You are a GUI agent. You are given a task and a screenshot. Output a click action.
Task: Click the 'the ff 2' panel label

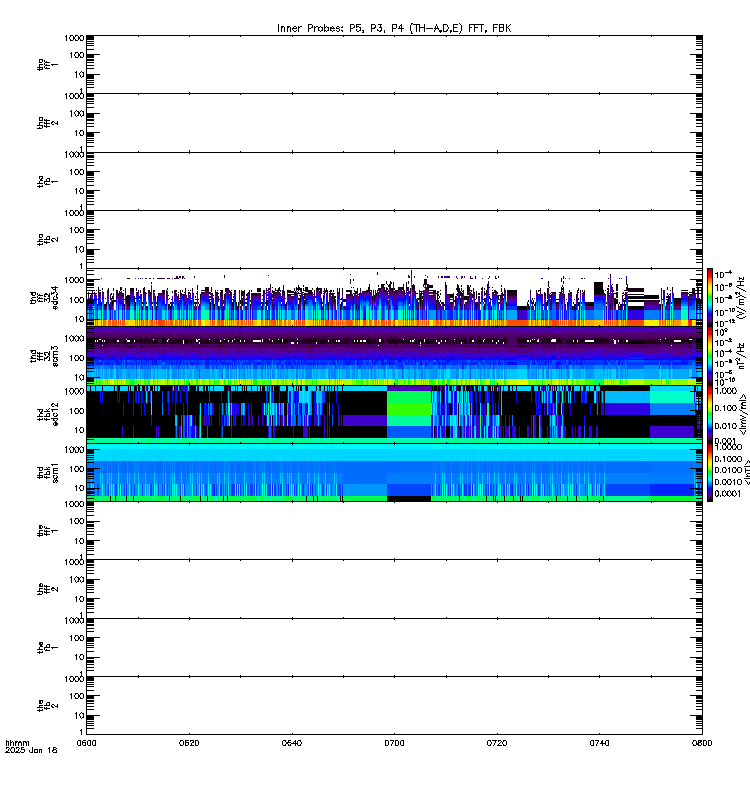coord(47,589)
